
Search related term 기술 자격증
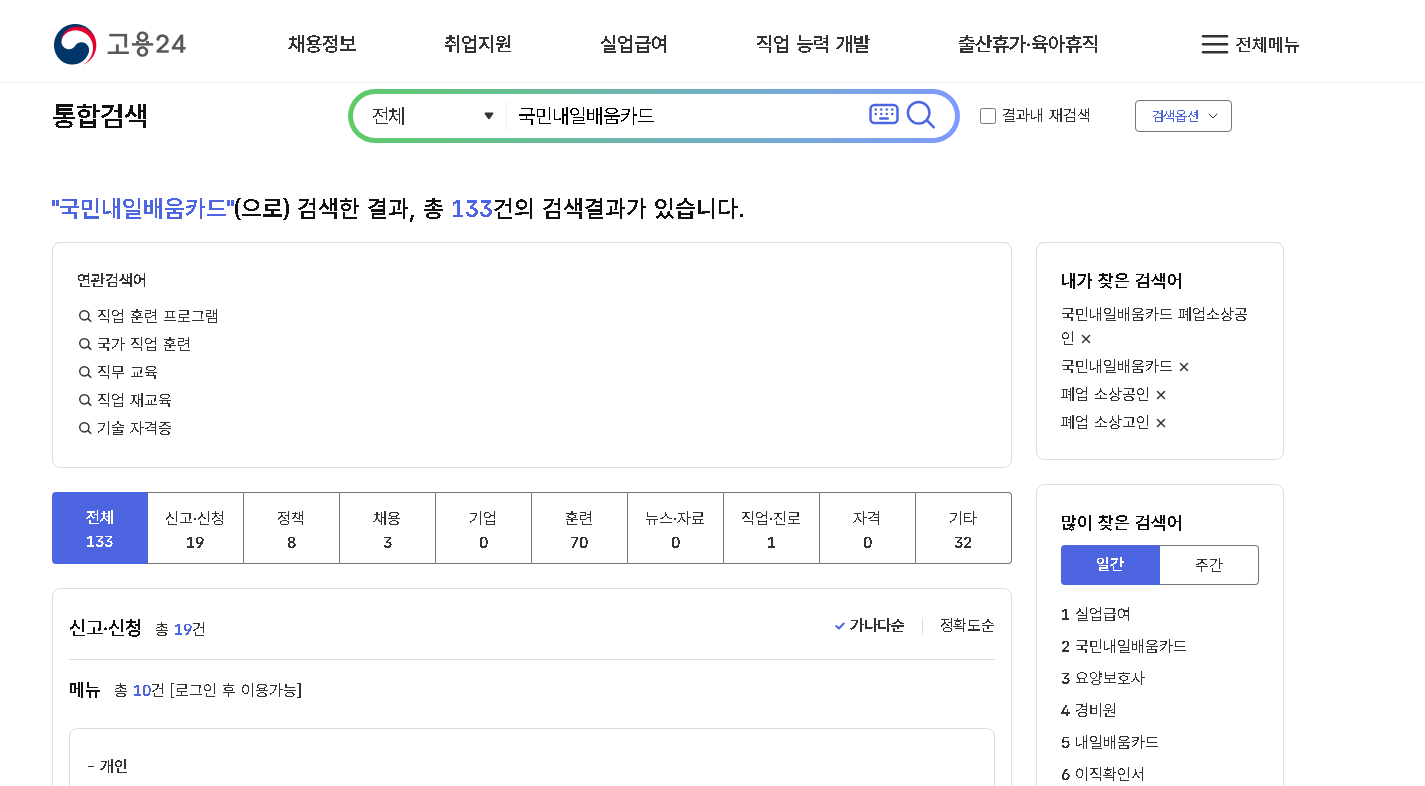point(134,428)
